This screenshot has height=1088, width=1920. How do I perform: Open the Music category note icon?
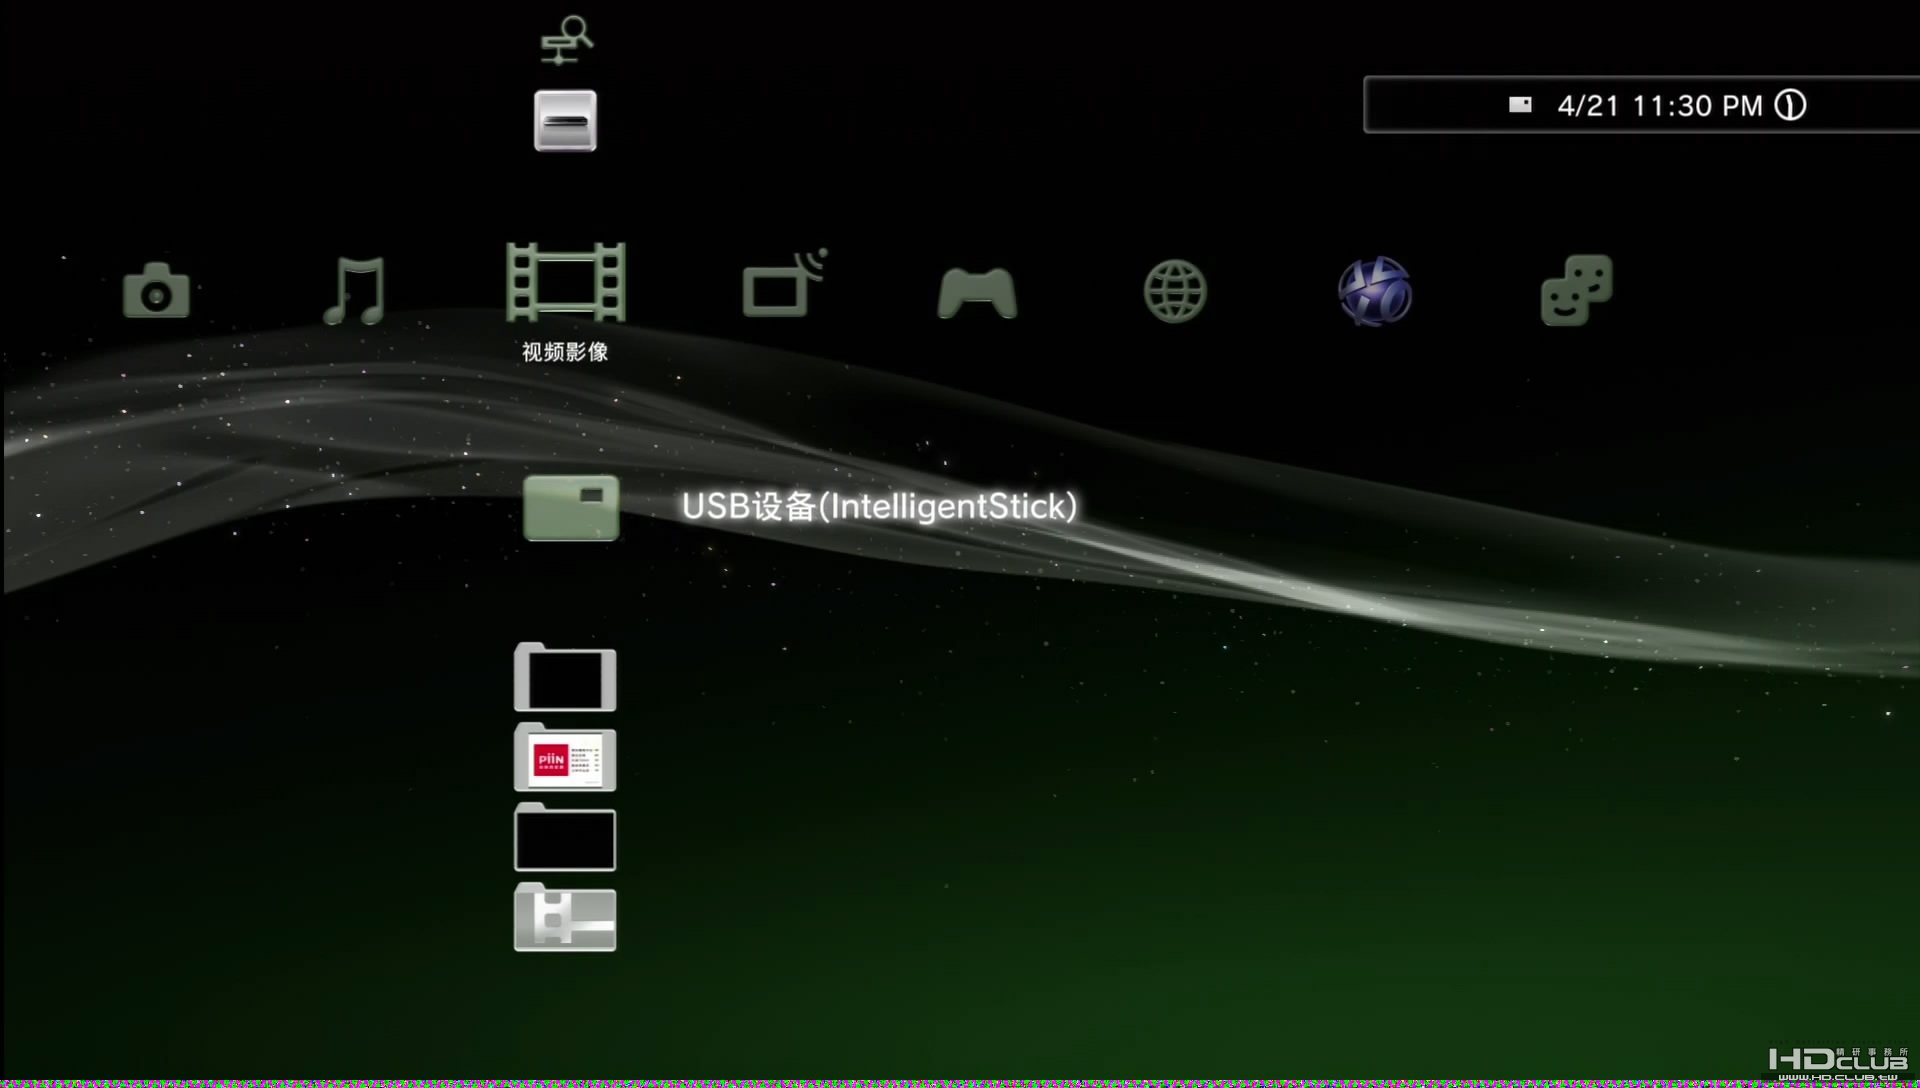[x=355, y=290]
